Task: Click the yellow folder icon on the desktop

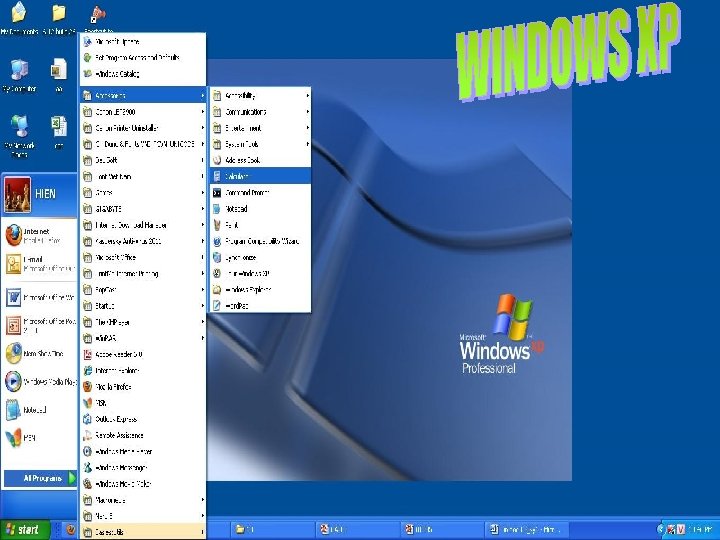Action: 58,13
